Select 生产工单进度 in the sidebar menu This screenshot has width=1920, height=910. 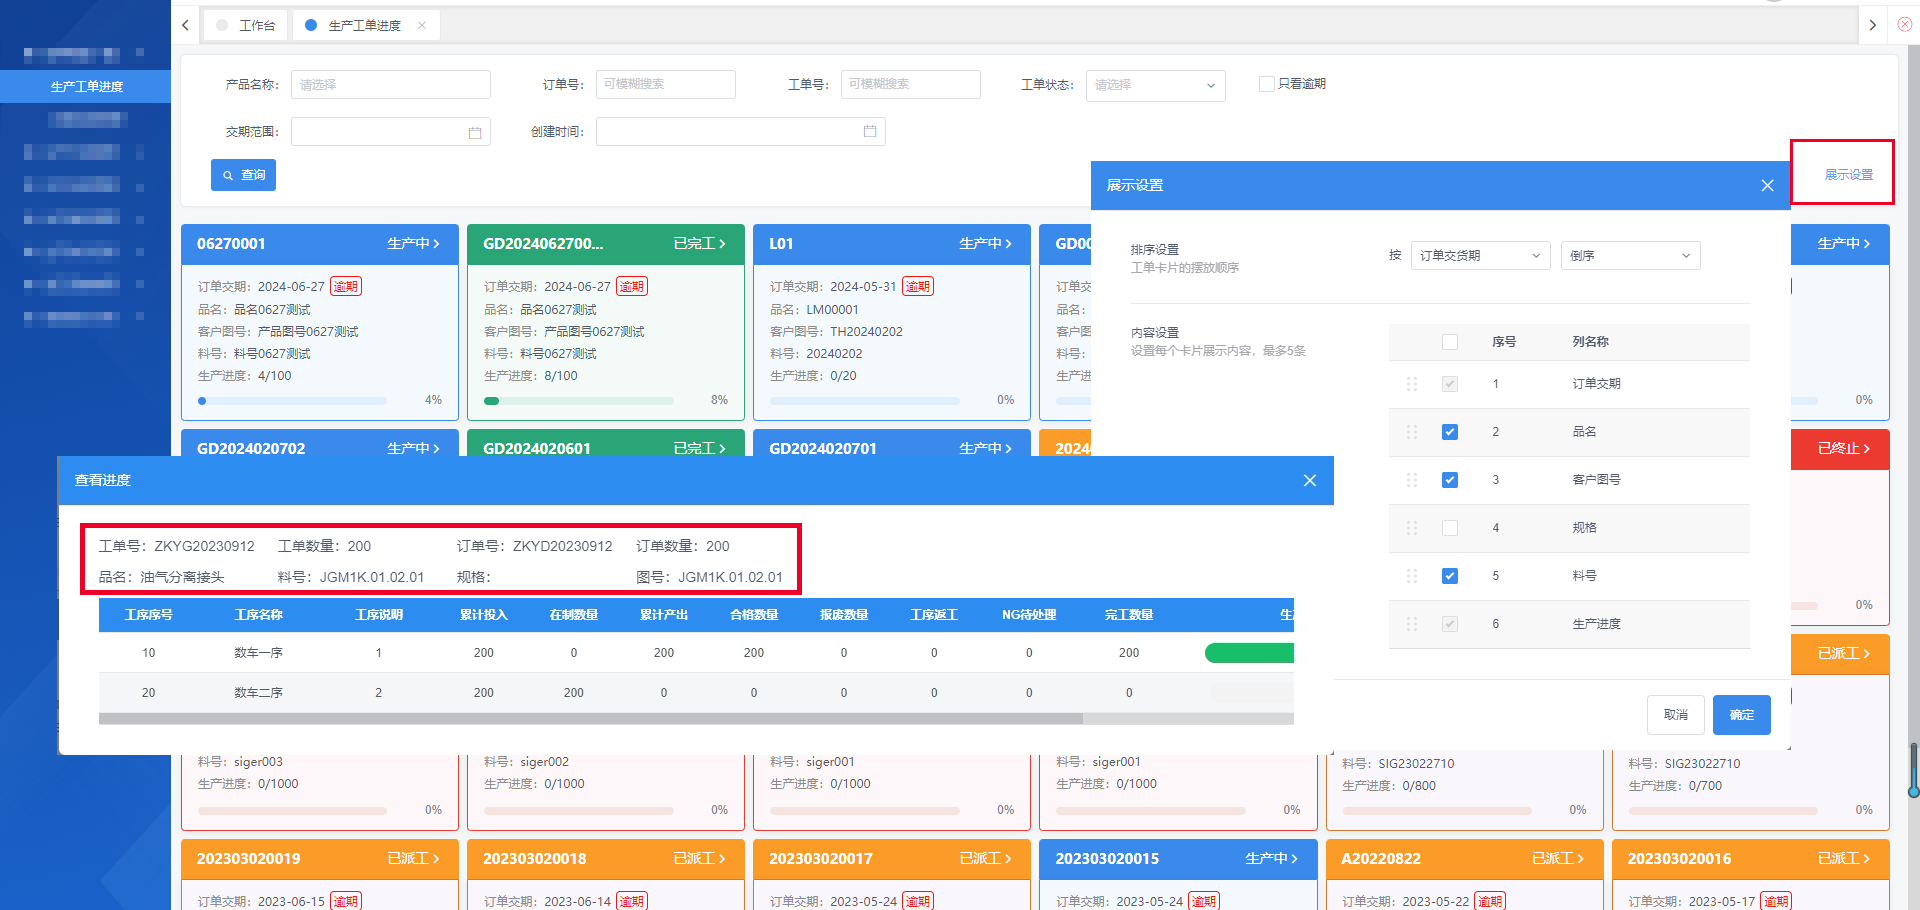(86, 86)
